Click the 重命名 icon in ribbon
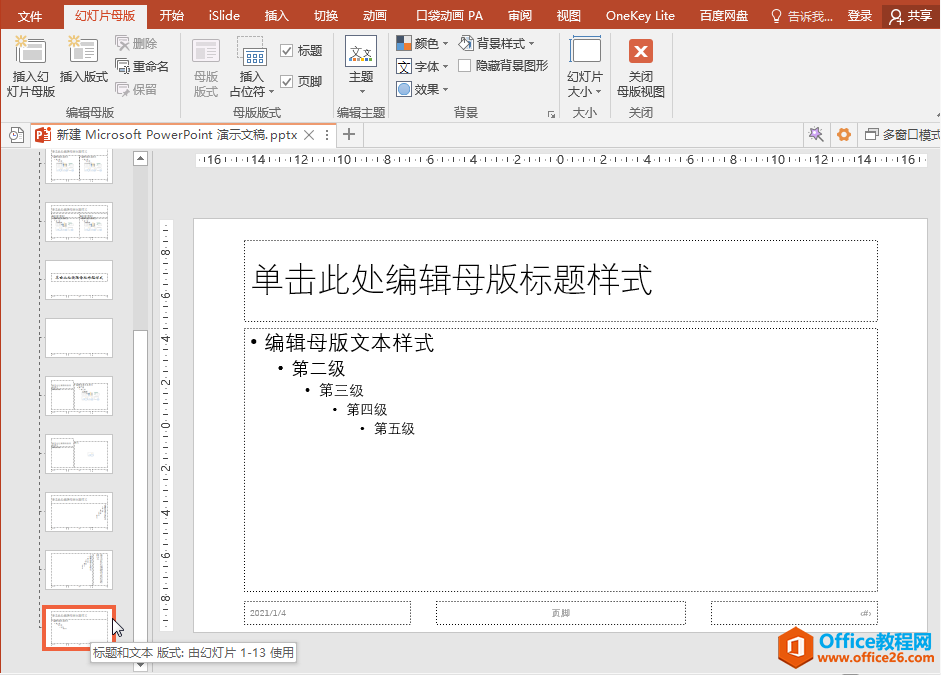The width and height of the screenshot is (941, 675). click(123, 66)
